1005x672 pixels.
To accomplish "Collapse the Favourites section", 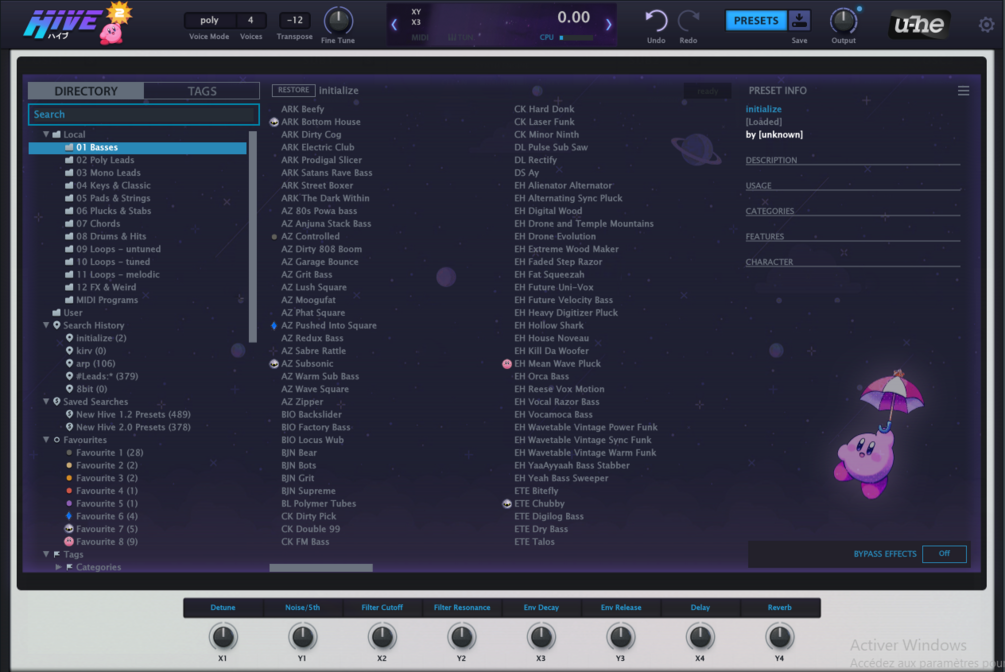I will 46,440.
